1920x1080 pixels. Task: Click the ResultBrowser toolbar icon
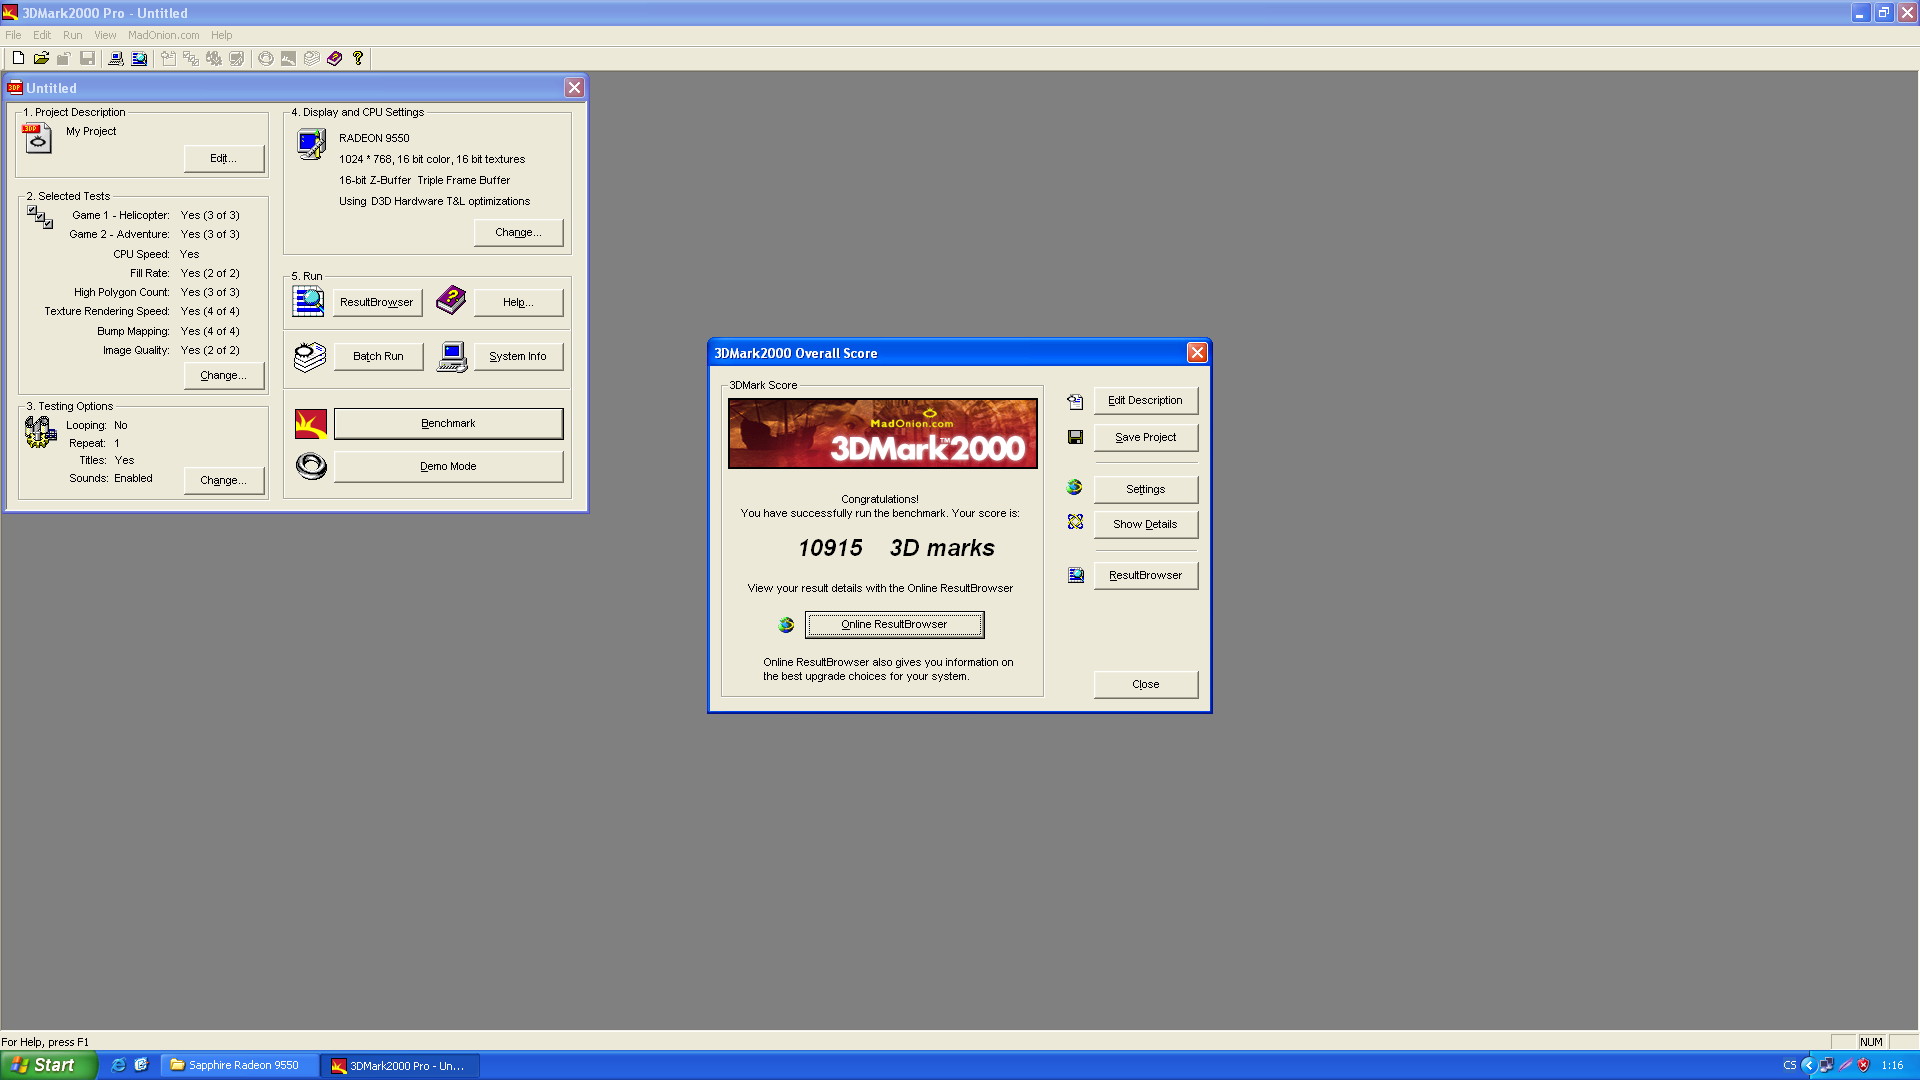coord(140,59)
